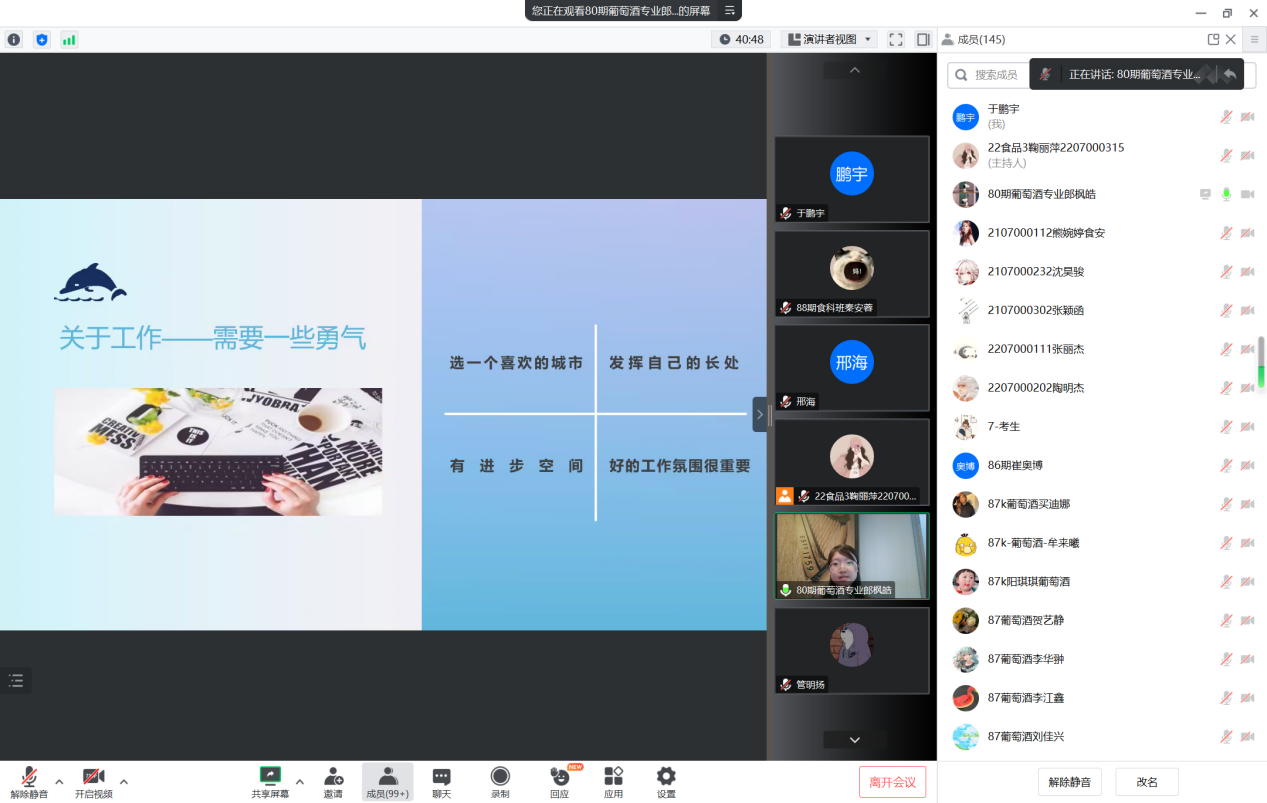Open the members panel hamburger menu
Image resolution: width=1267 pixels, height=803 pixels.
(1254, 40)
